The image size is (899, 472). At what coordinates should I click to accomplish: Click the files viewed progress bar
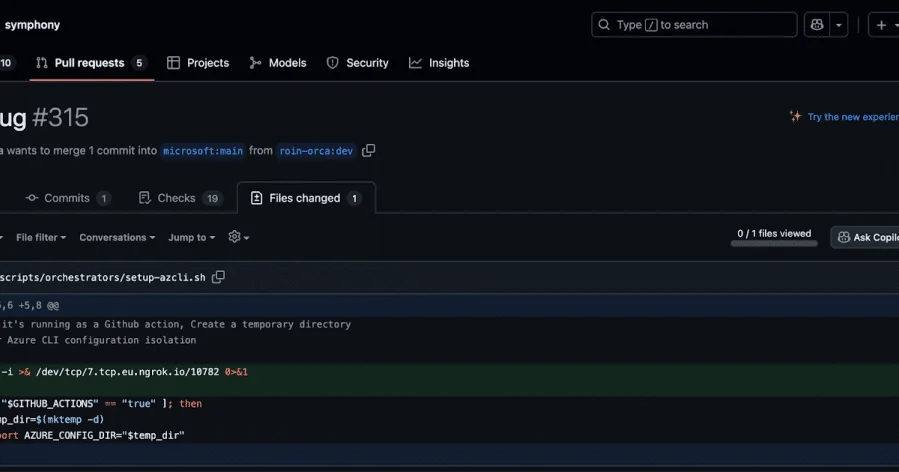(774, 244)
